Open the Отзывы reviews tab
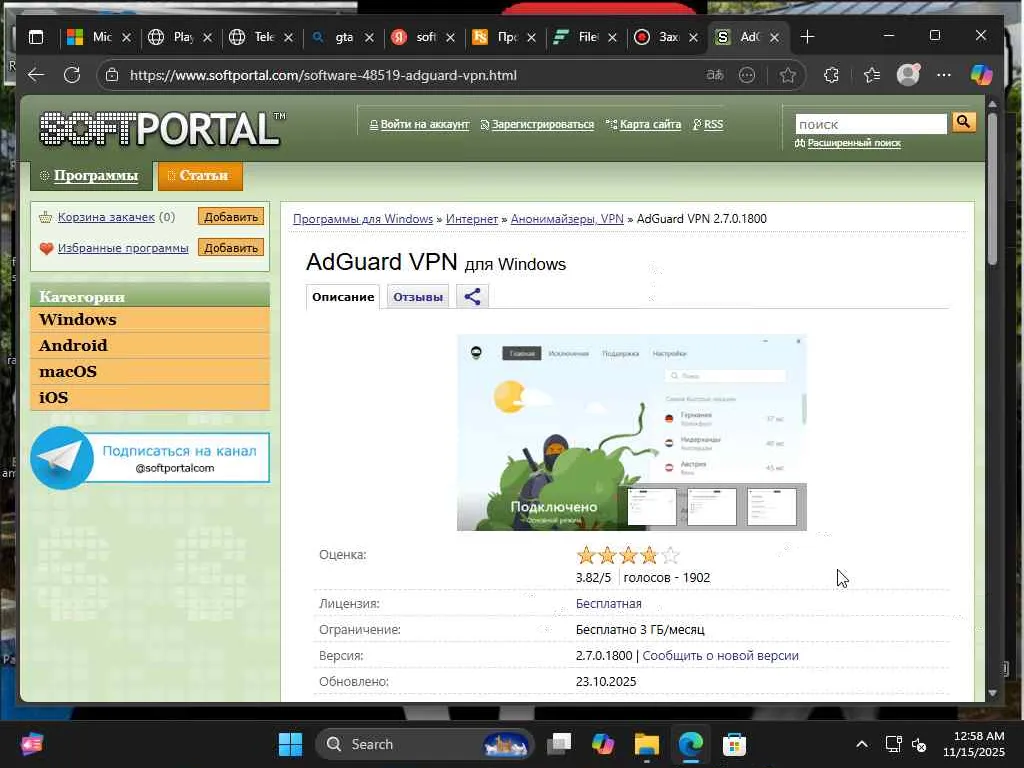This screenshot has height=768, width=1024. click(x=418, y=297)
